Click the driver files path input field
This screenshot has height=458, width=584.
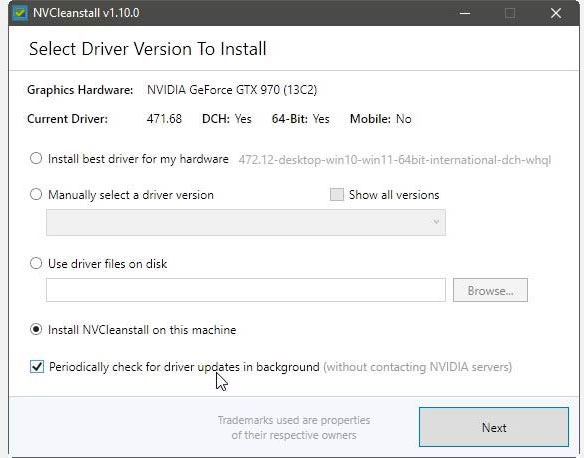click(246, 290)
